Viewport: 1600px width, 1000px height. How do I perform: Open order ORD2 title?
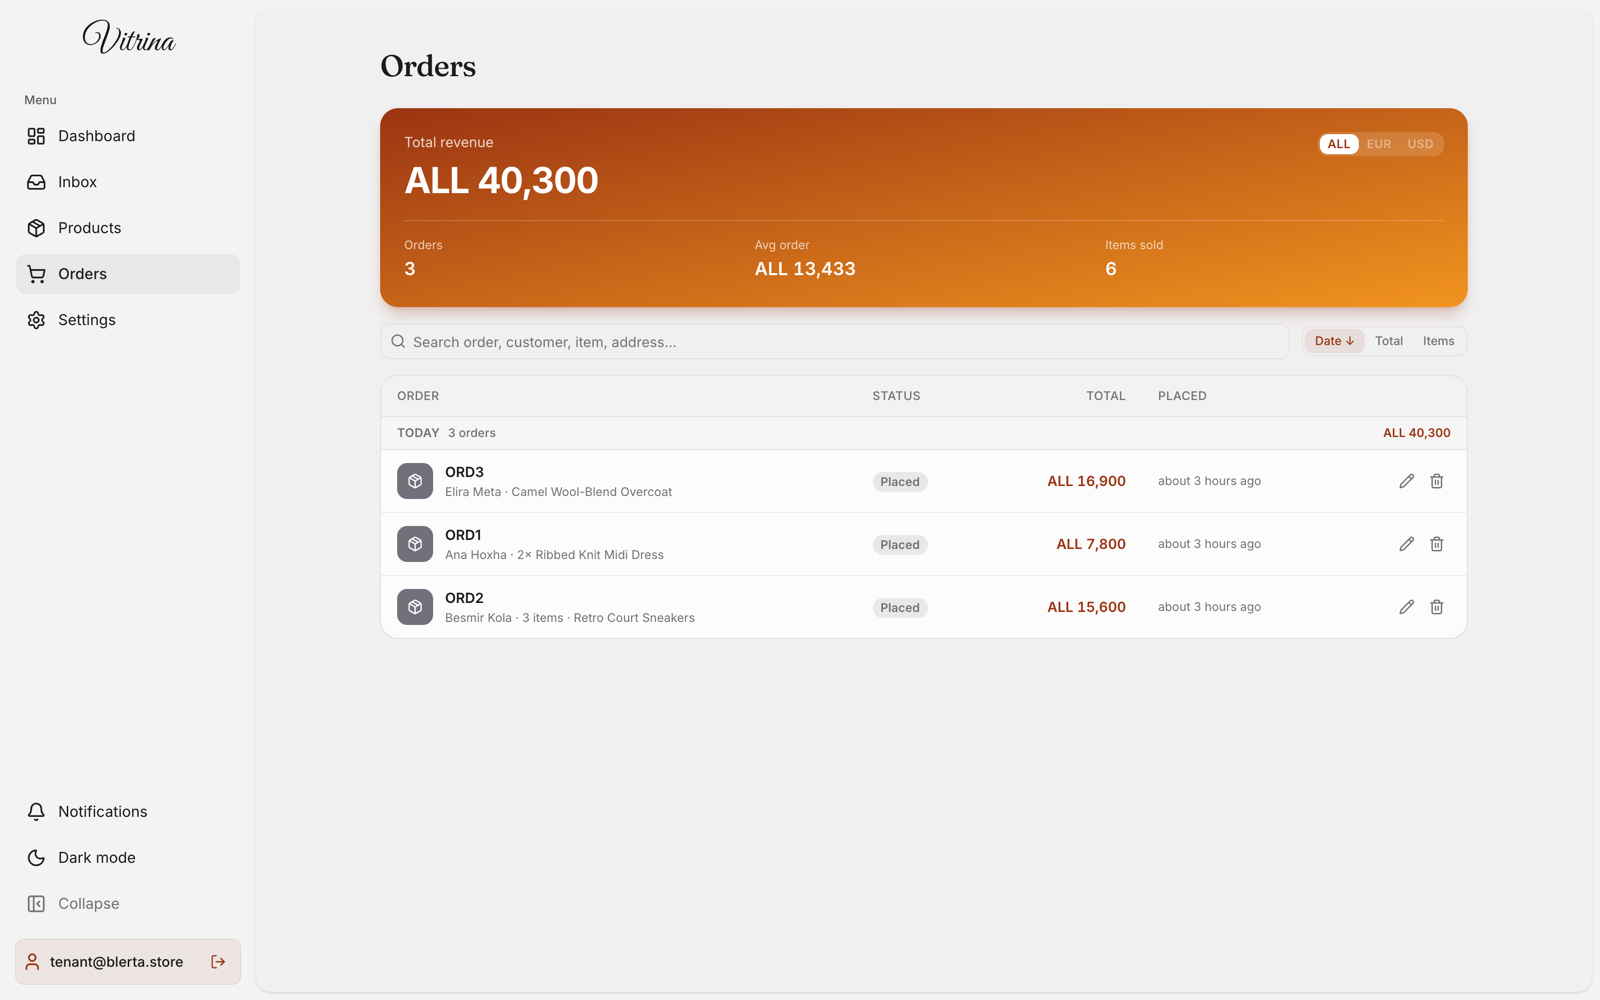point(464,598)
